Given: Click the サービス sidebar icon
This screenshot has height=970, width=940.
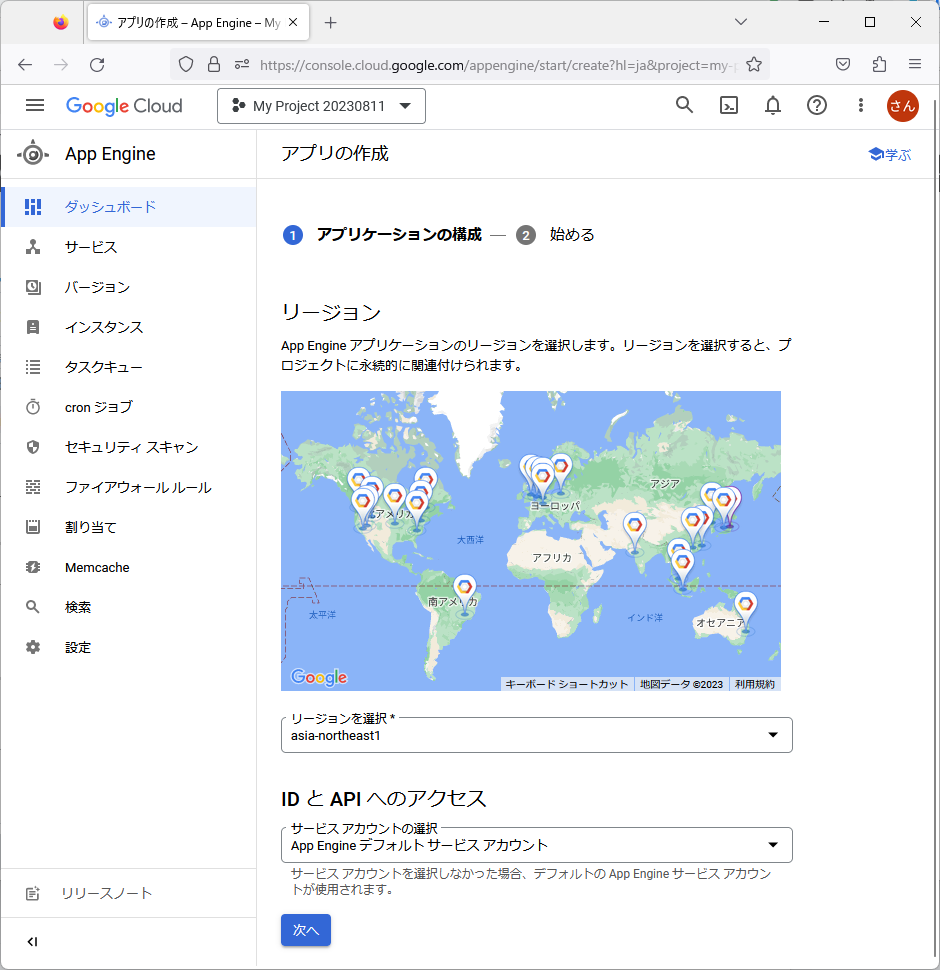Looking at the screenshot, I should point(33,247).
